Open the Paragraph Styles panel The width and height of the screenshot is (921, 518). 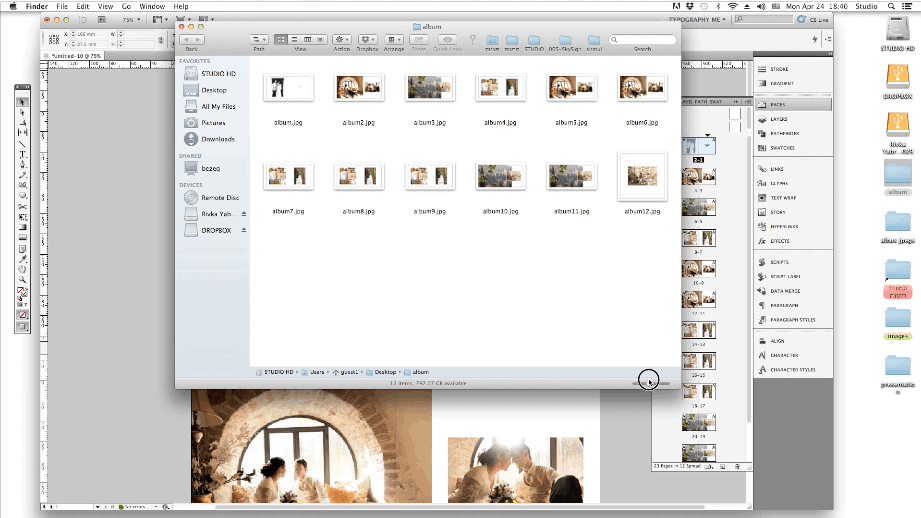792,320
